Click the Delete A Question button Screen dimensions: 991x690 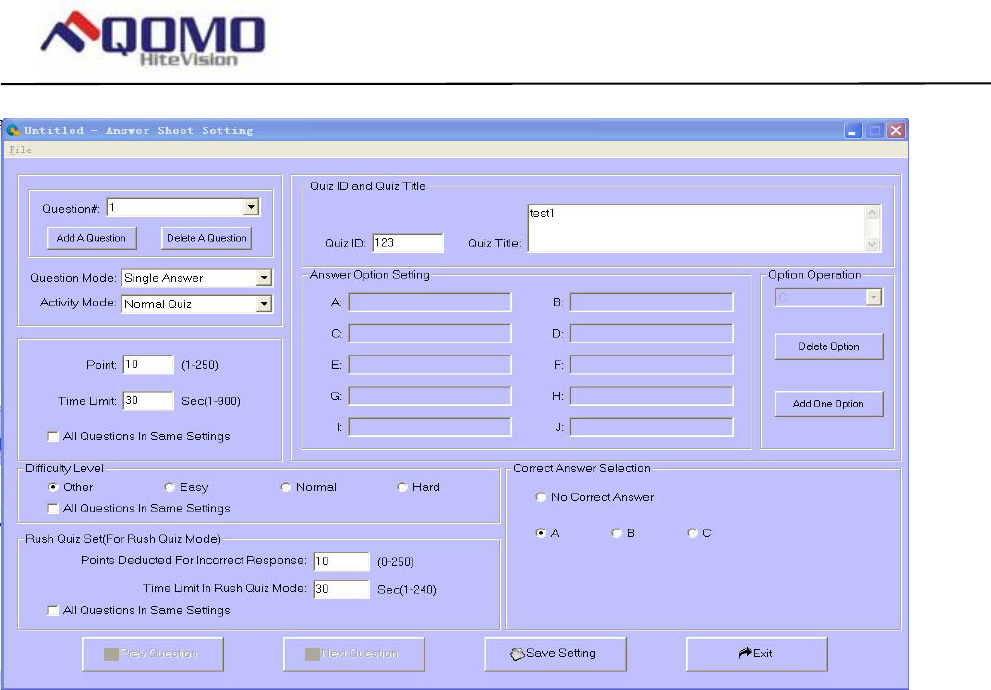click(207, 238)
